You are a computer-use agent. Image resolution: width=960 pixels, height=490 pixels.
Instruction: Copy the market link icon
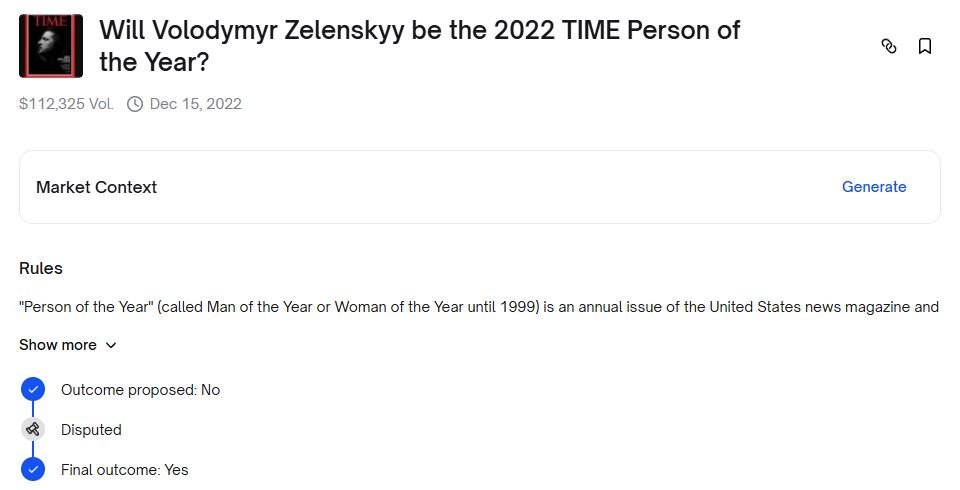888,46
